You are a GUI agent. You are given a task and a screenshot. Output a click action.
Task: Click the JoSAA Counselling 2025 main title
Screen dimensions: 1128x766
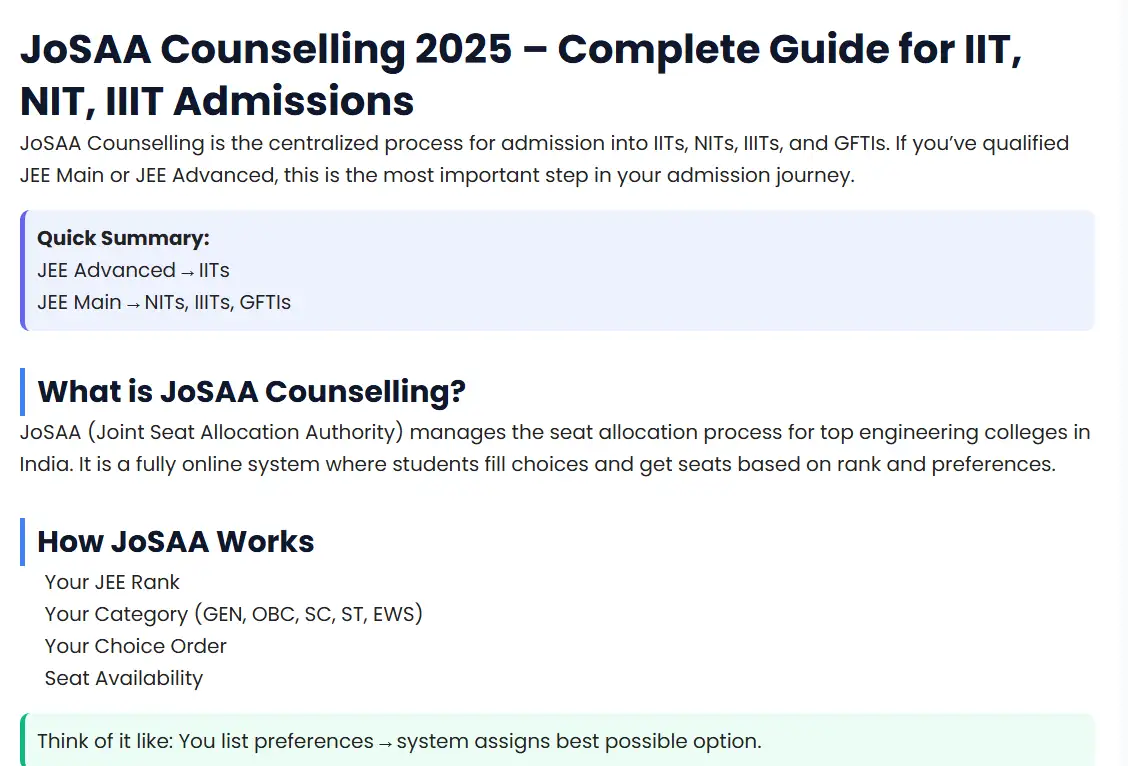click(521, 75)
